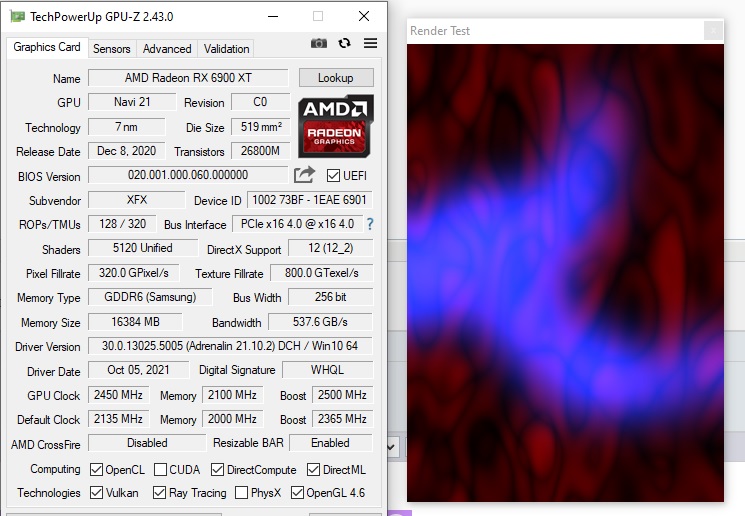745x516 pixels.
Task: Click the default Boost value 2365 MHz
Action: click(342, 419)
